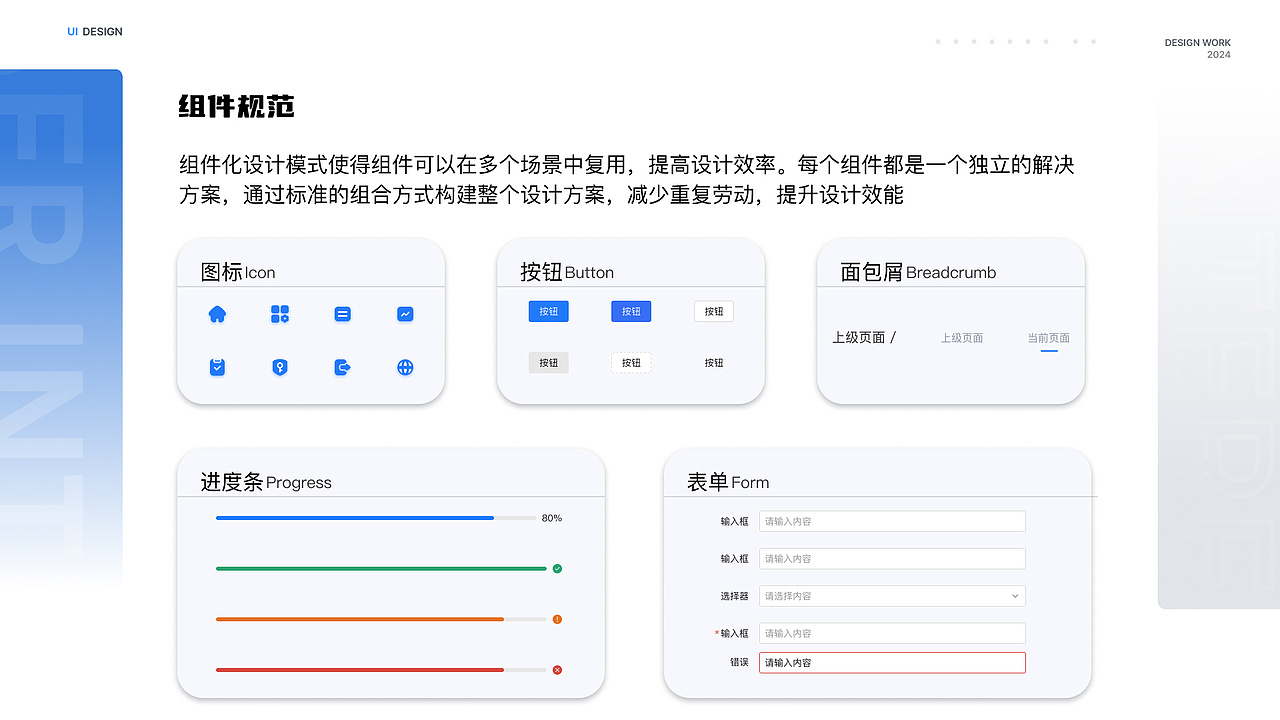Viewport: 1280px width, 720px height.
Task: Click the green success check on the progress bar
Action: click(x=557, y=568)
